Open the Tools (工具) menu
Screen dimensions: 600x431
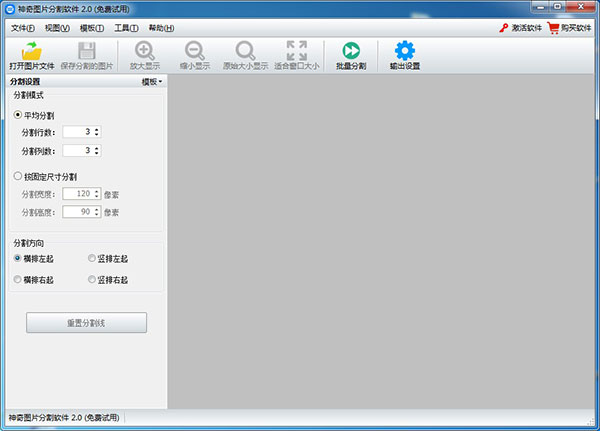[125, 28]
